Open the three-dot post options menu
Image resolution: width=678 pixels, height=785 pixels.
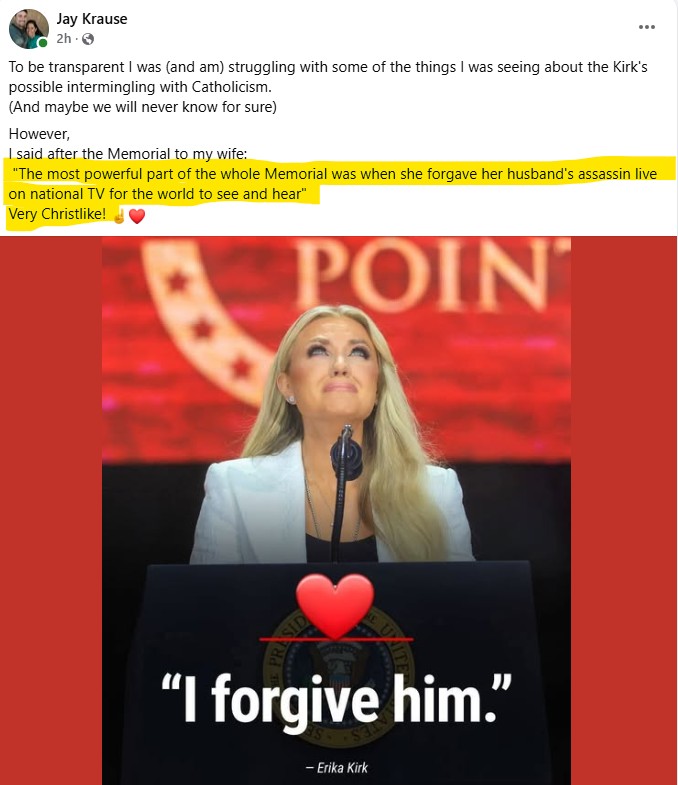pyautogui.click(x=646, y=27)
